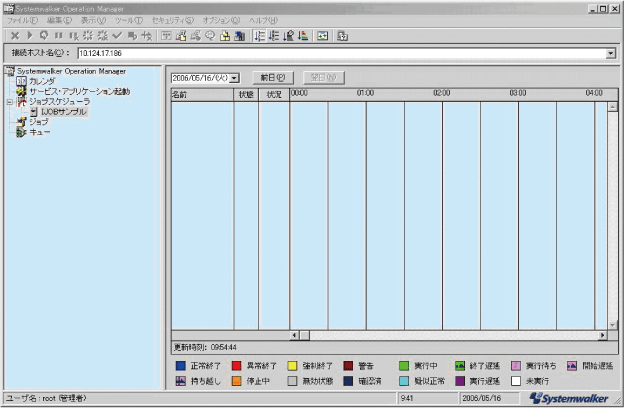
Task: Select ジョブ node in the tree
Action: pyautogui.click(x=39, y=122)
